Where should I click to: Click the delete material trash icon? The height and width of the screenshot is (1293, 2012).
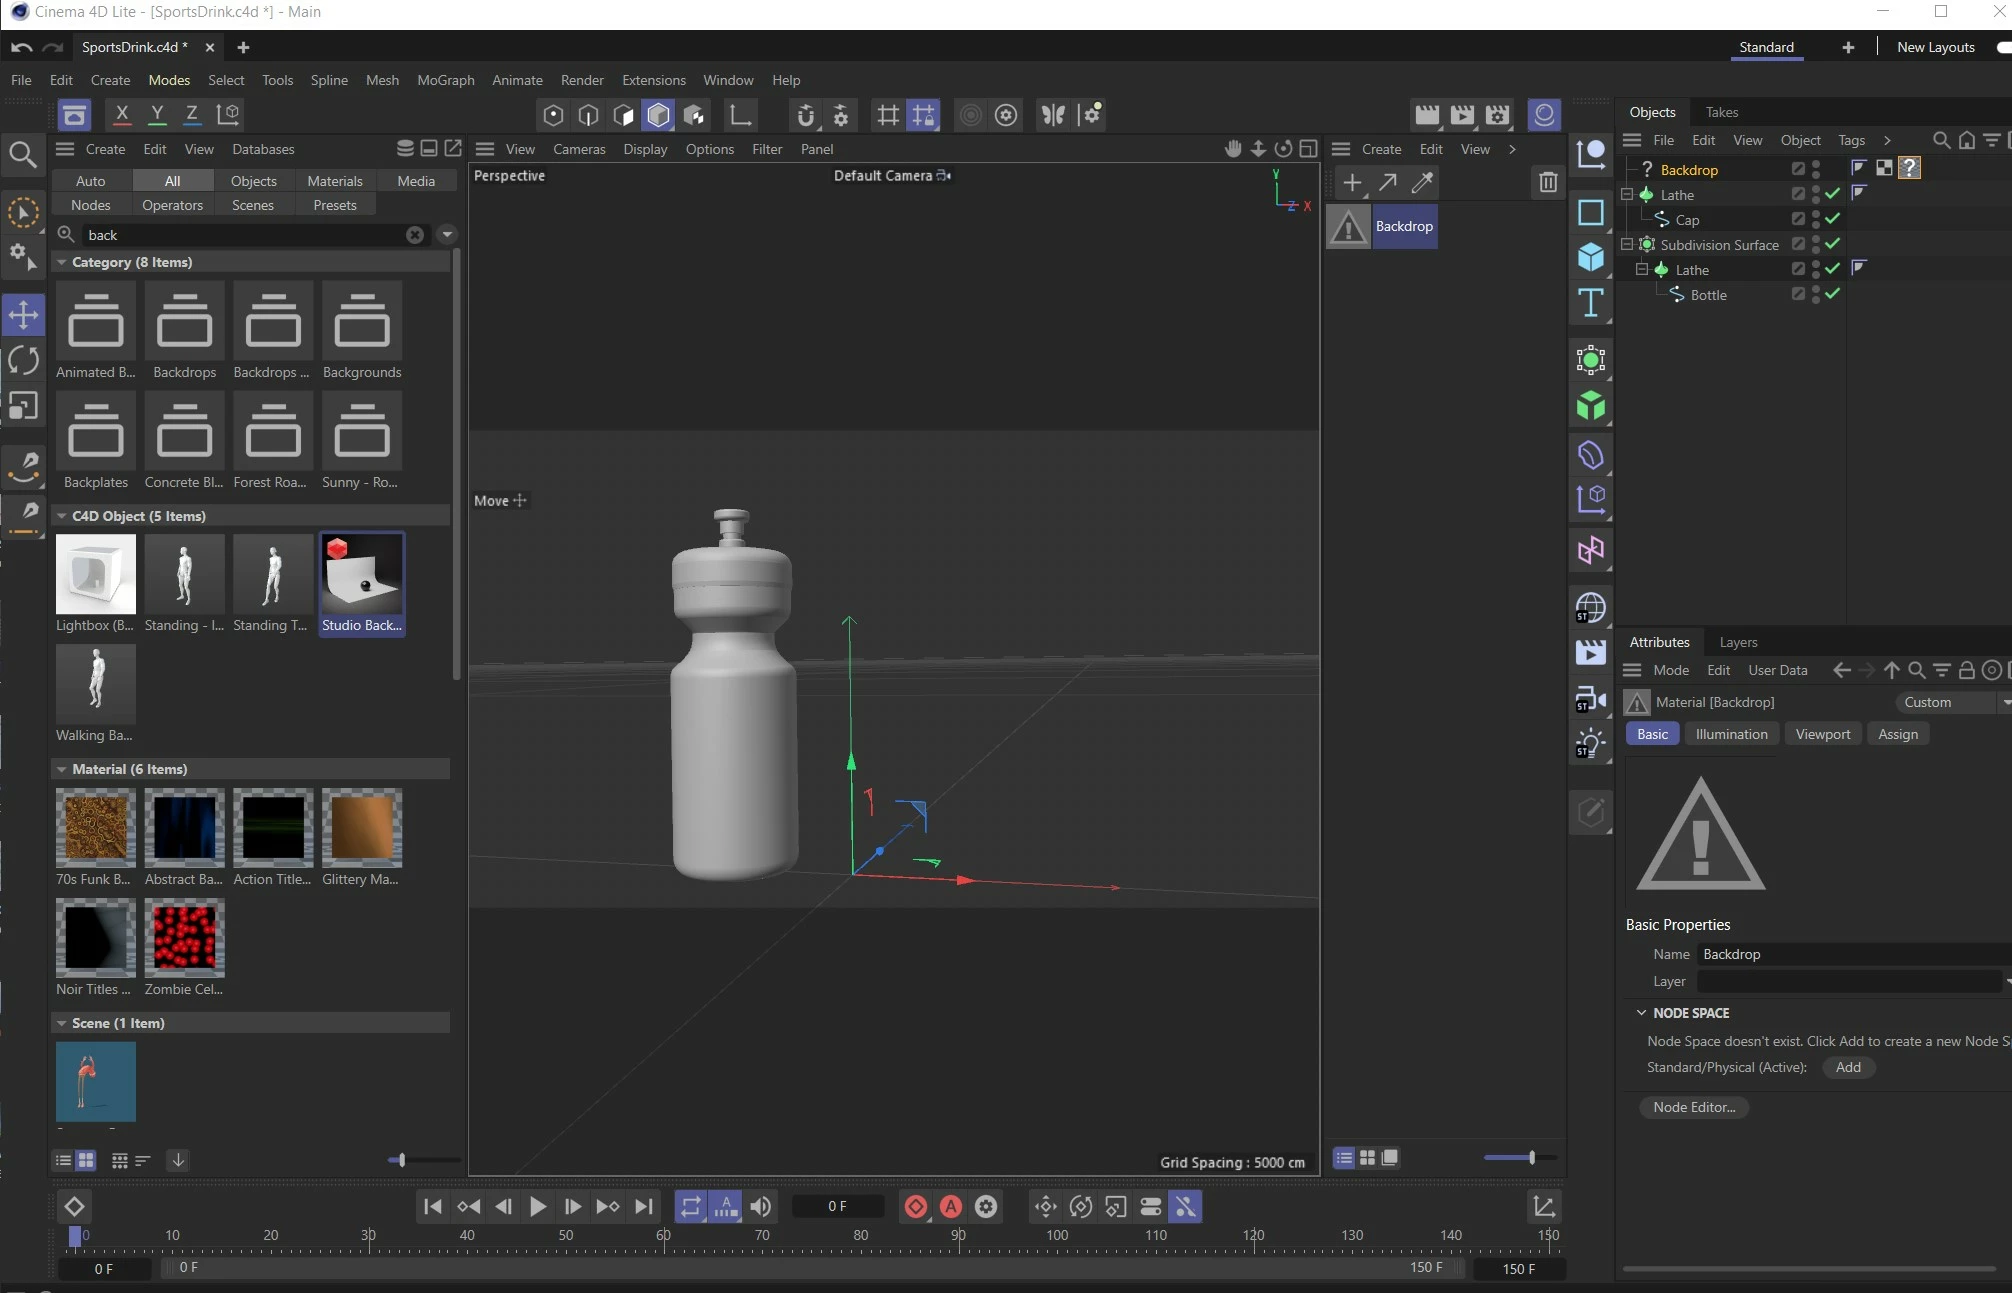pyautogui.click(x=1548, y=182)
